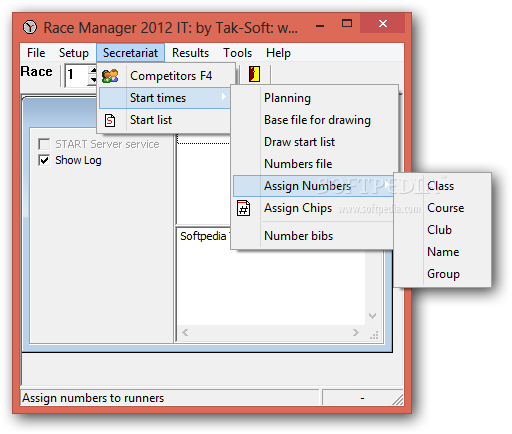Click the Race Manager app icon in title bar
The image size is (512, 434).
click(30, 27)
